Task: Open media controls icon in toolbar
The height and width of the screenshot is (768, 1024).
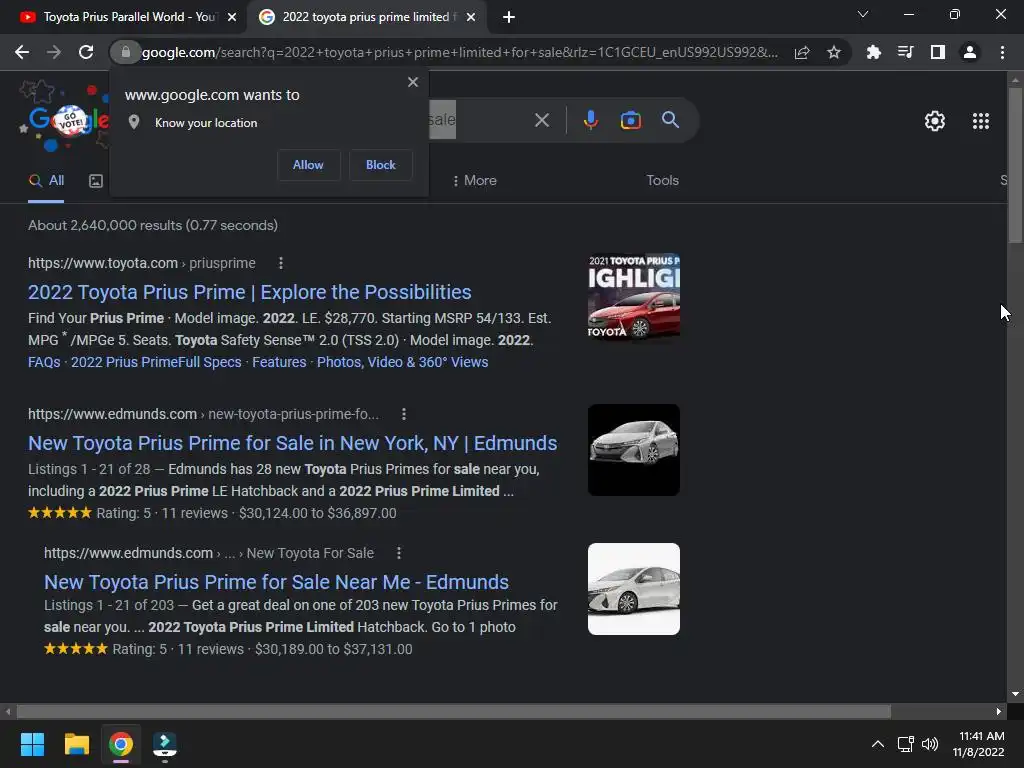Action: [905, 52]
